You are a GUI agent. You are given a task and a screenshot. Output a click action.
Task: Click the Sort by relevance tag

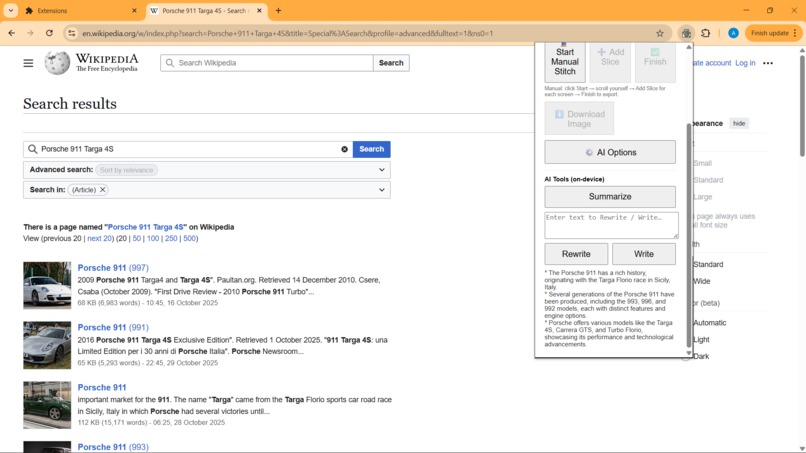126,170
